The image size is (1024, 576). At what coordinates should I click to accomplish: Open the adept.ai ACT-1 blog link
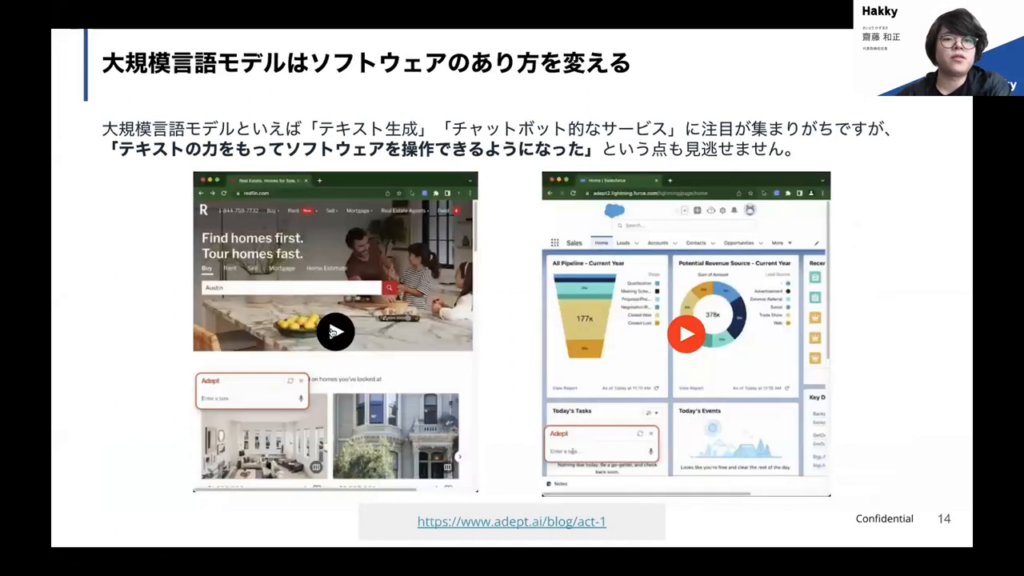(511, 521)
